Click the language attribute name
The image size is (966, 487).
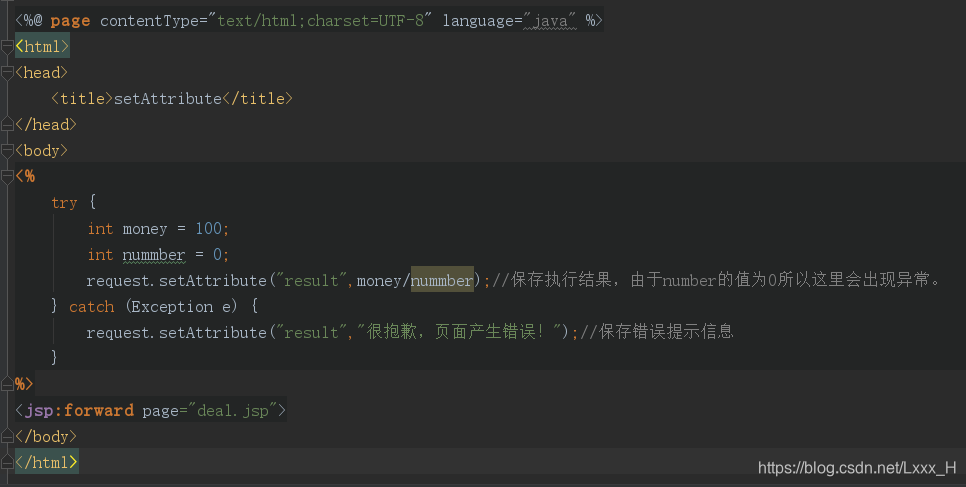click(478, 20)
